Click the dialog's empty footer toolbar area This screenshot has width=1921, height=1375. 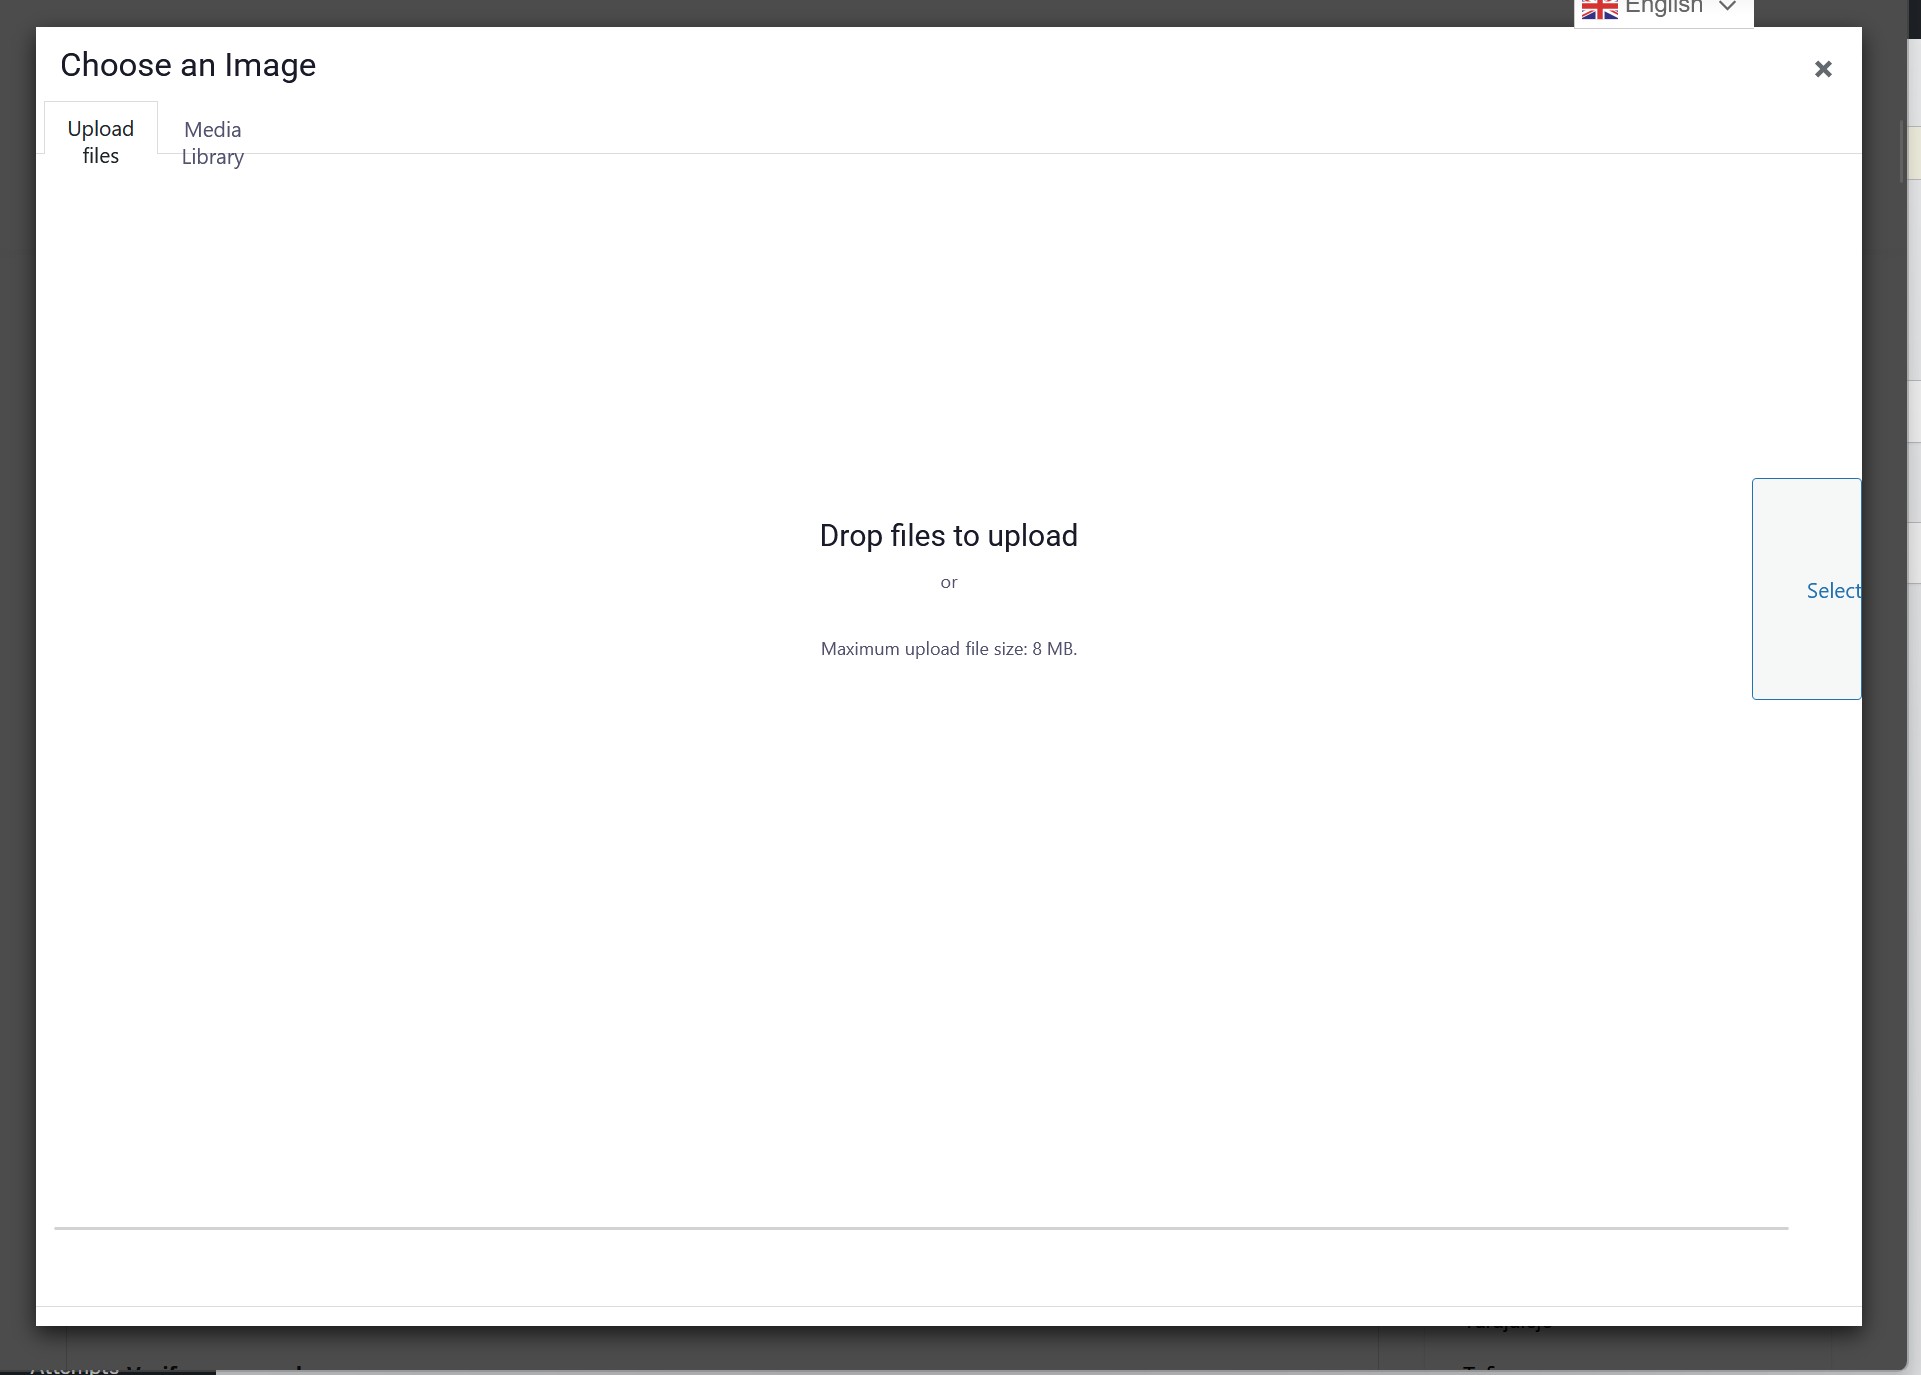(x=948, y=1315)
